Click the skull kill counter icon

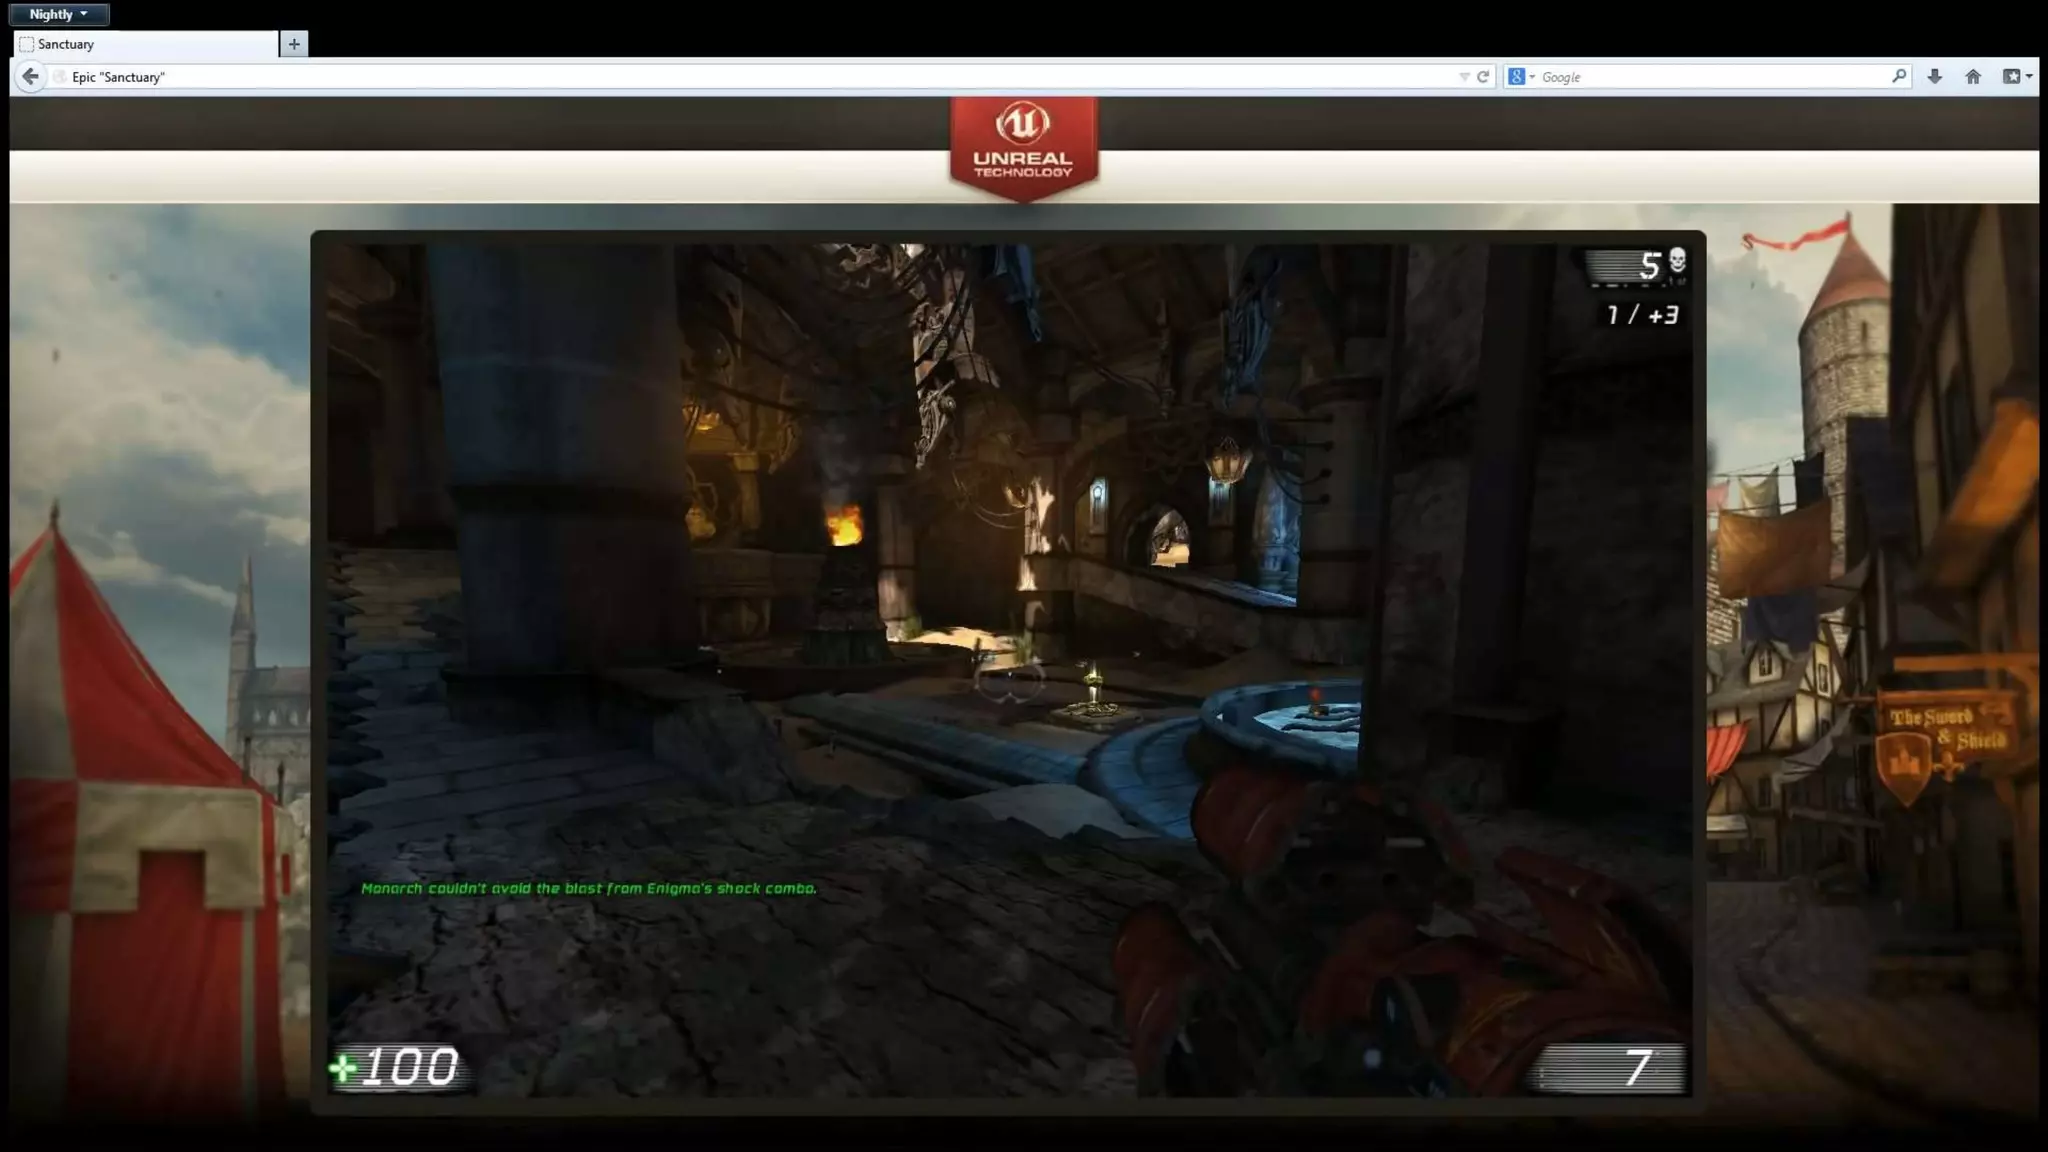click(1677, 262)
